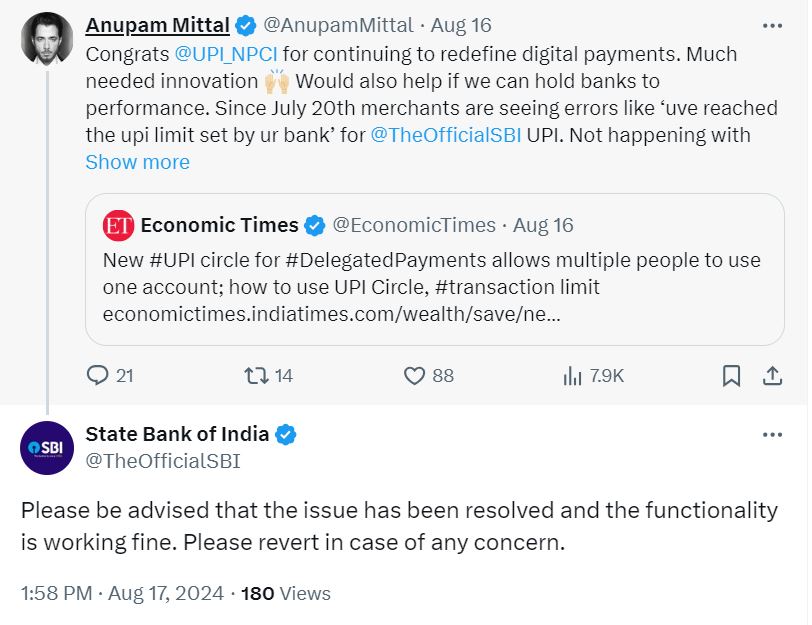Open Anupam Mittal's profile name link

pos(158,25)
